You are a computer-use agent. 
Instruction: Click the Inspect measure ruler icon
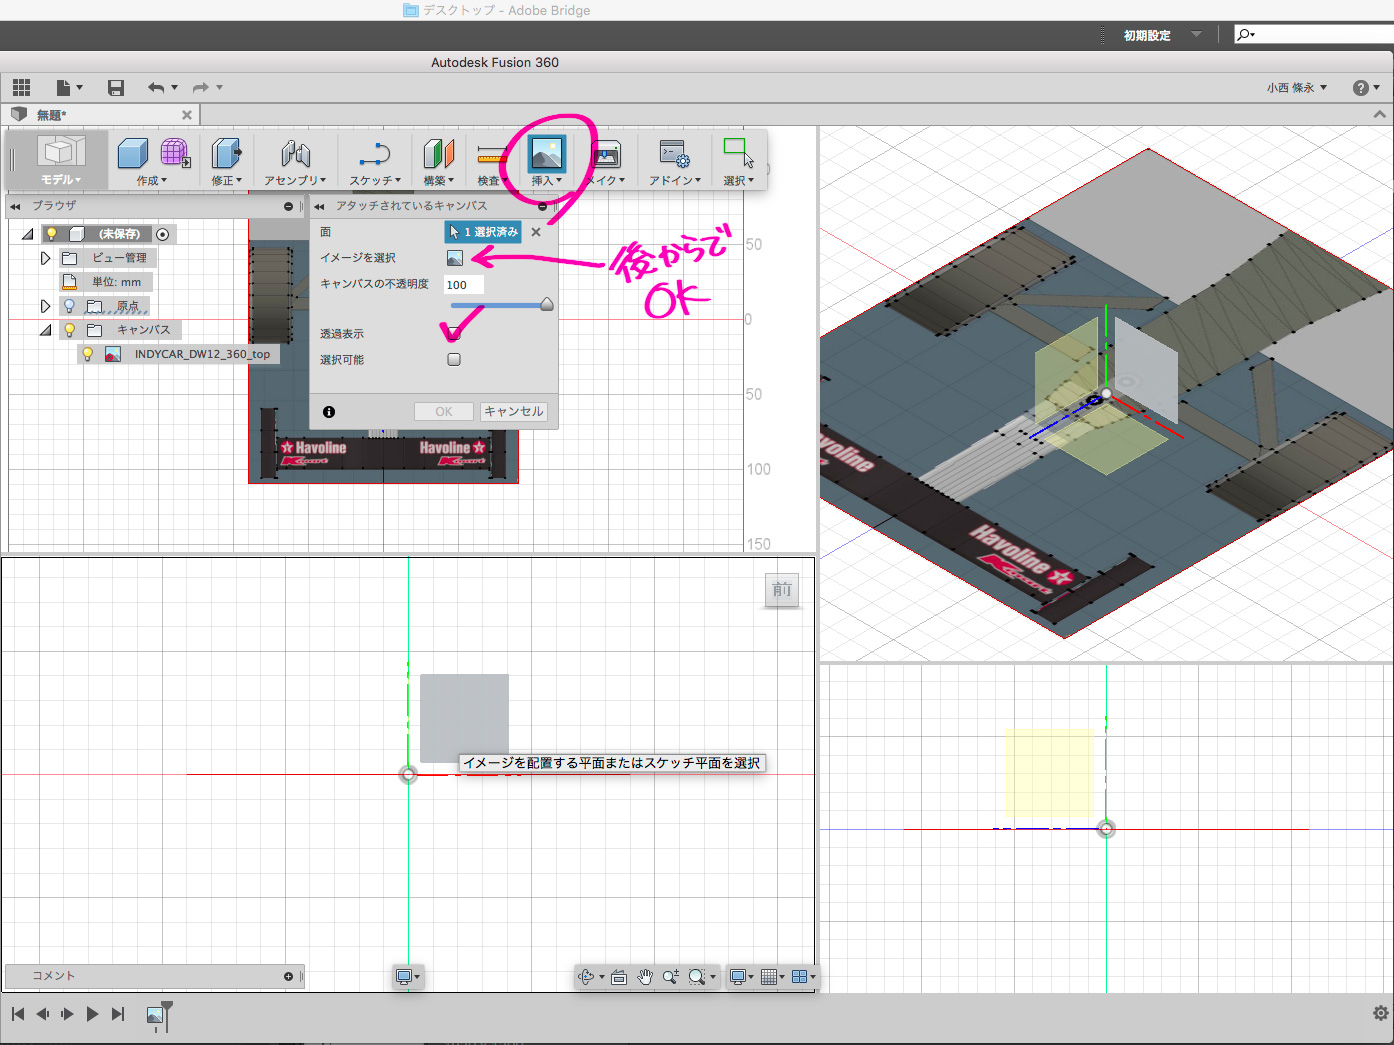(x=492, y=154)
